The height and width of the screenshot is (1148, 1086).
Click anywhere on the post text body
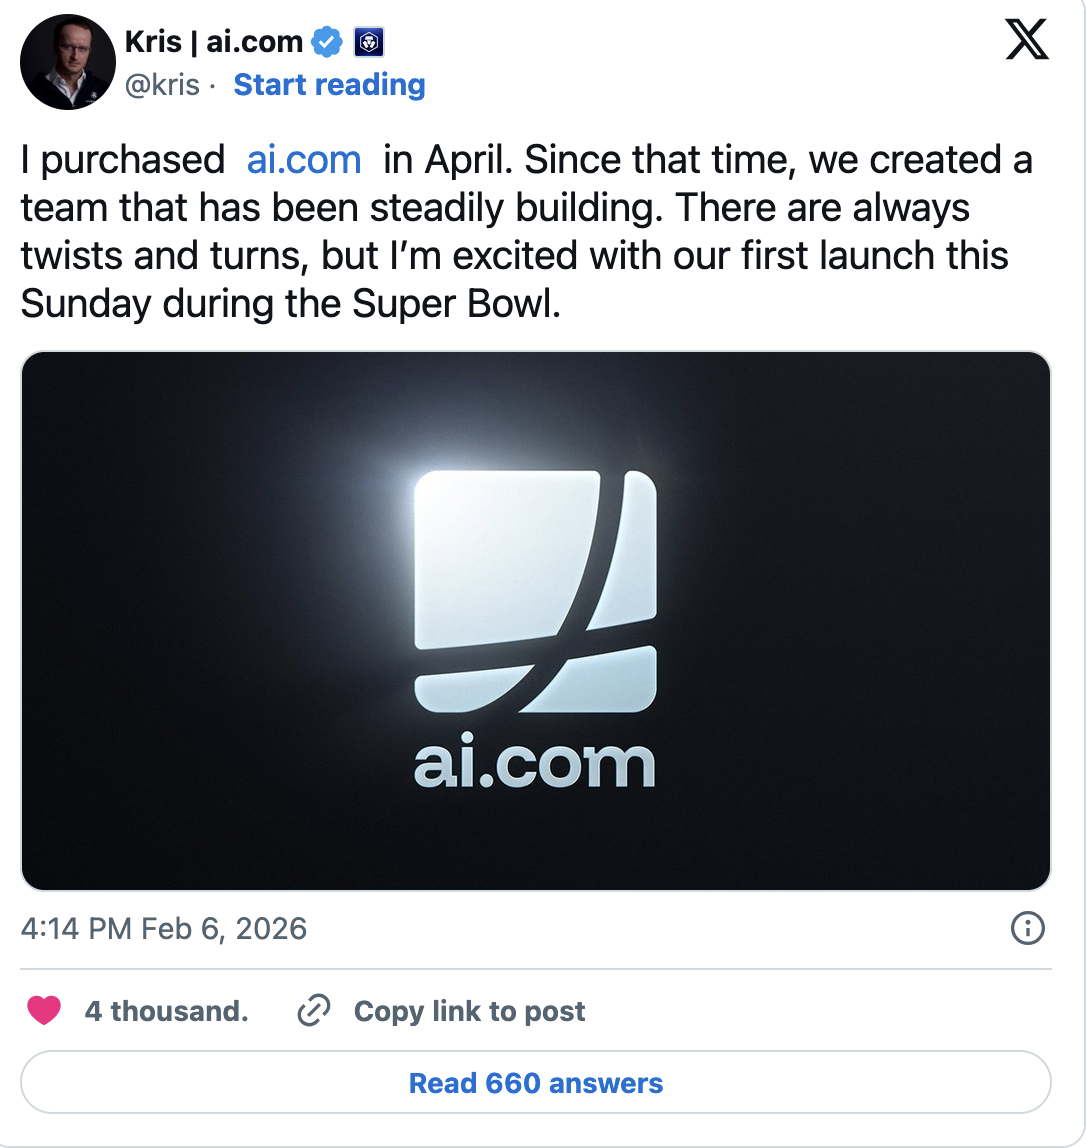tap(500, 231)
